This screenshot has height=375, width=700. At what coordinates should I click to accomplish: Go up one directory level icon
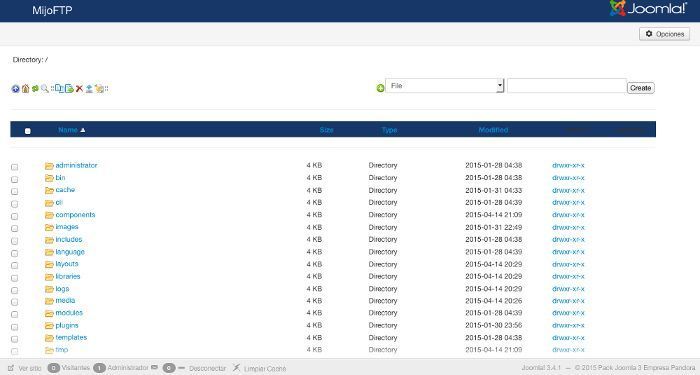click(x=16, y=89)
